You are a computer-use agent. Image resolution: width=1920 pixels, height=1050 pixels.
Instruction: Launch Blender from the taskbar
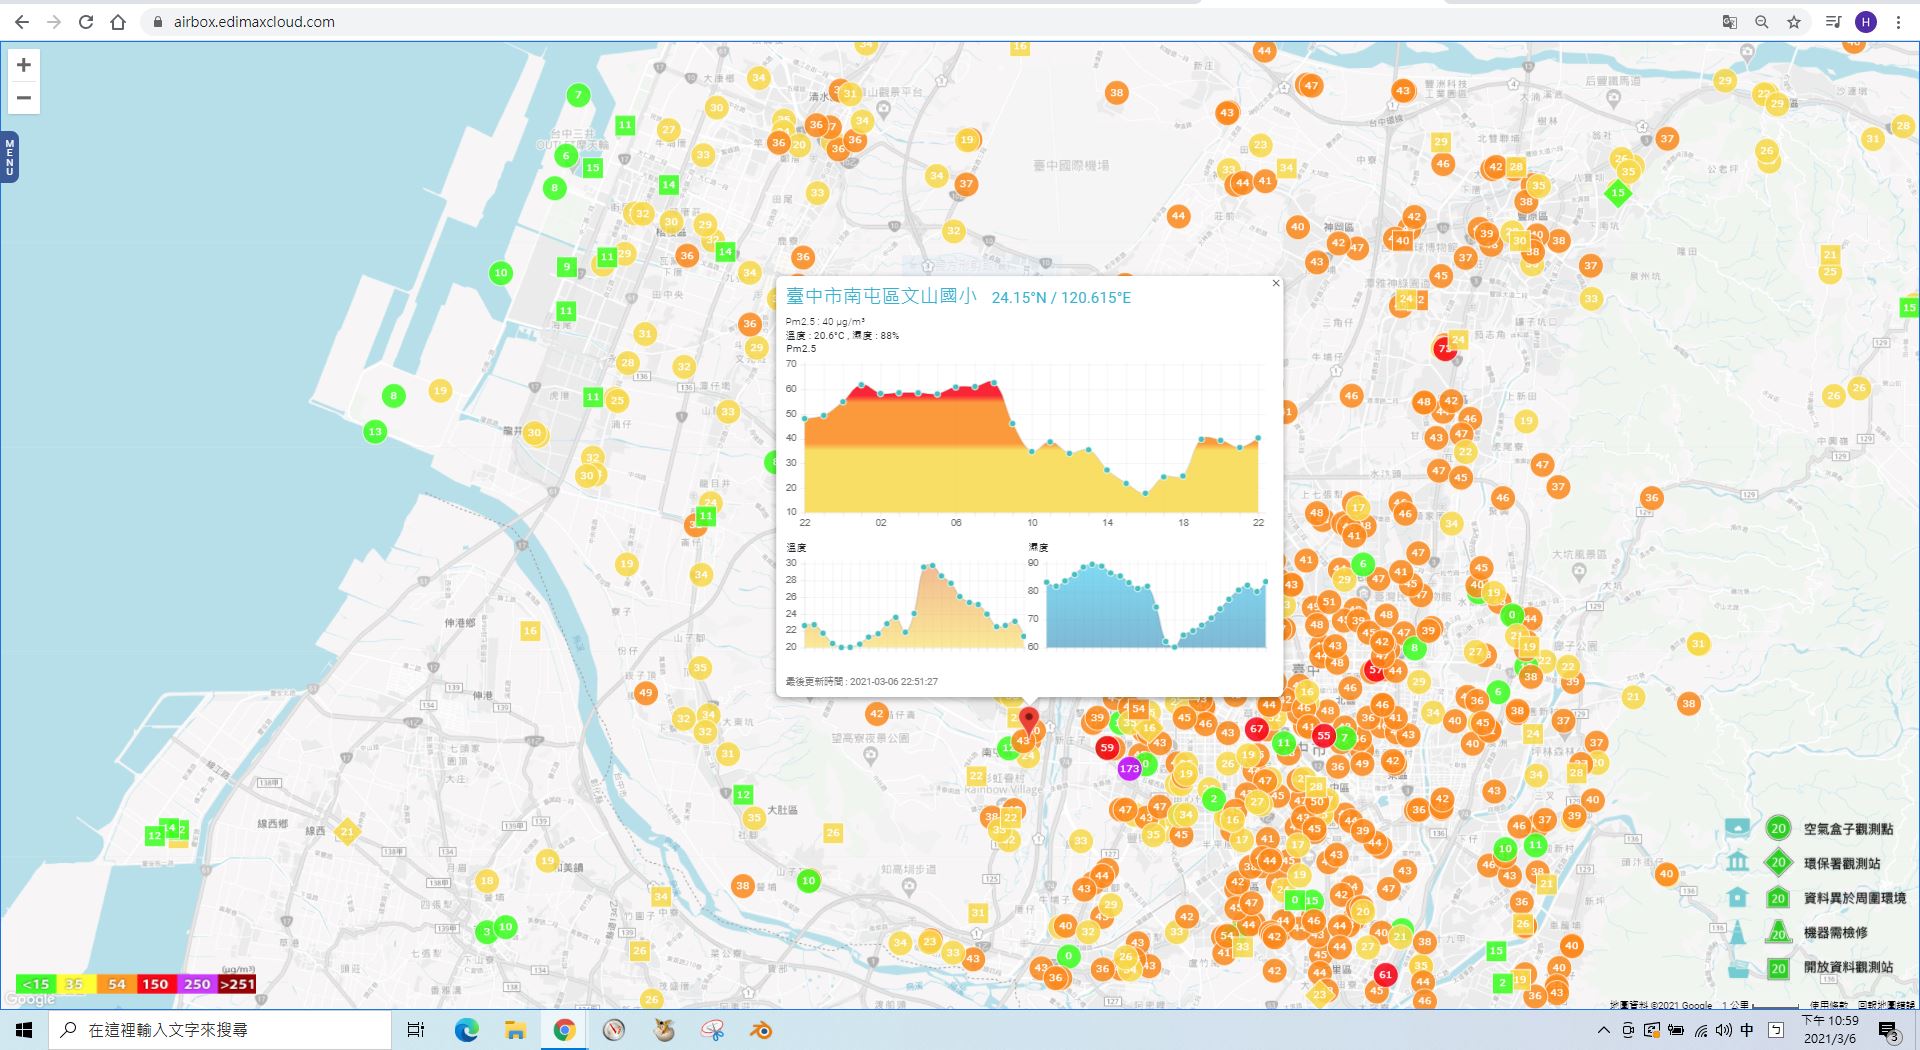[761, 1030]
